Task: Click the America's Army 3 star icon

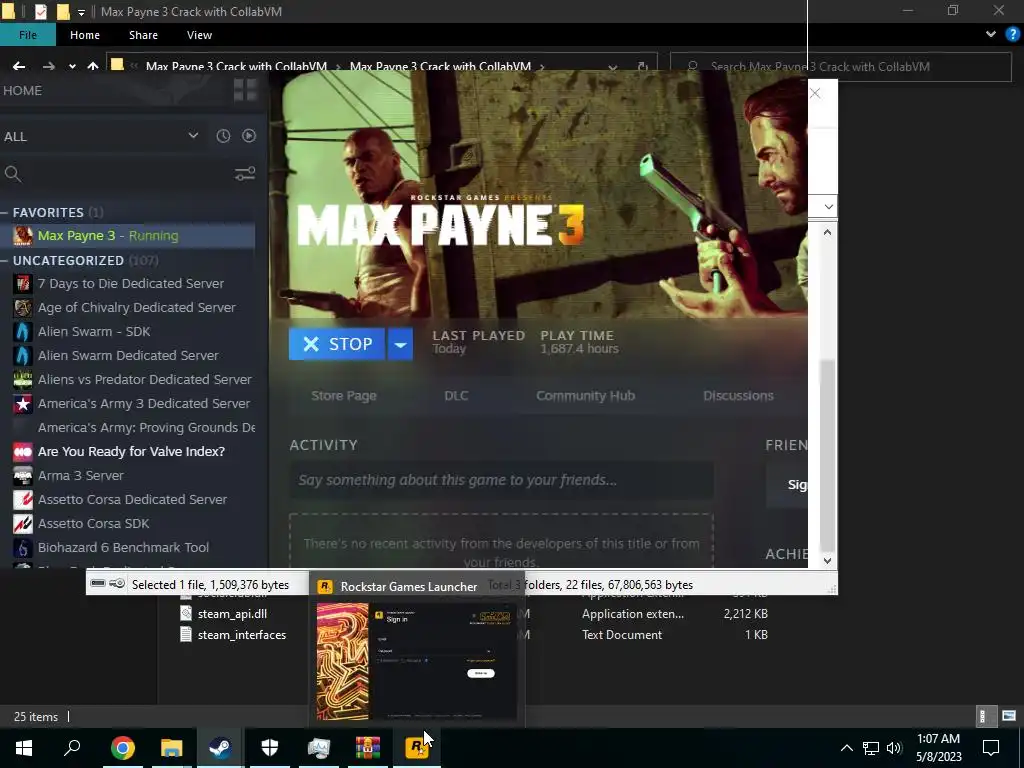Action: click(23, 404)
